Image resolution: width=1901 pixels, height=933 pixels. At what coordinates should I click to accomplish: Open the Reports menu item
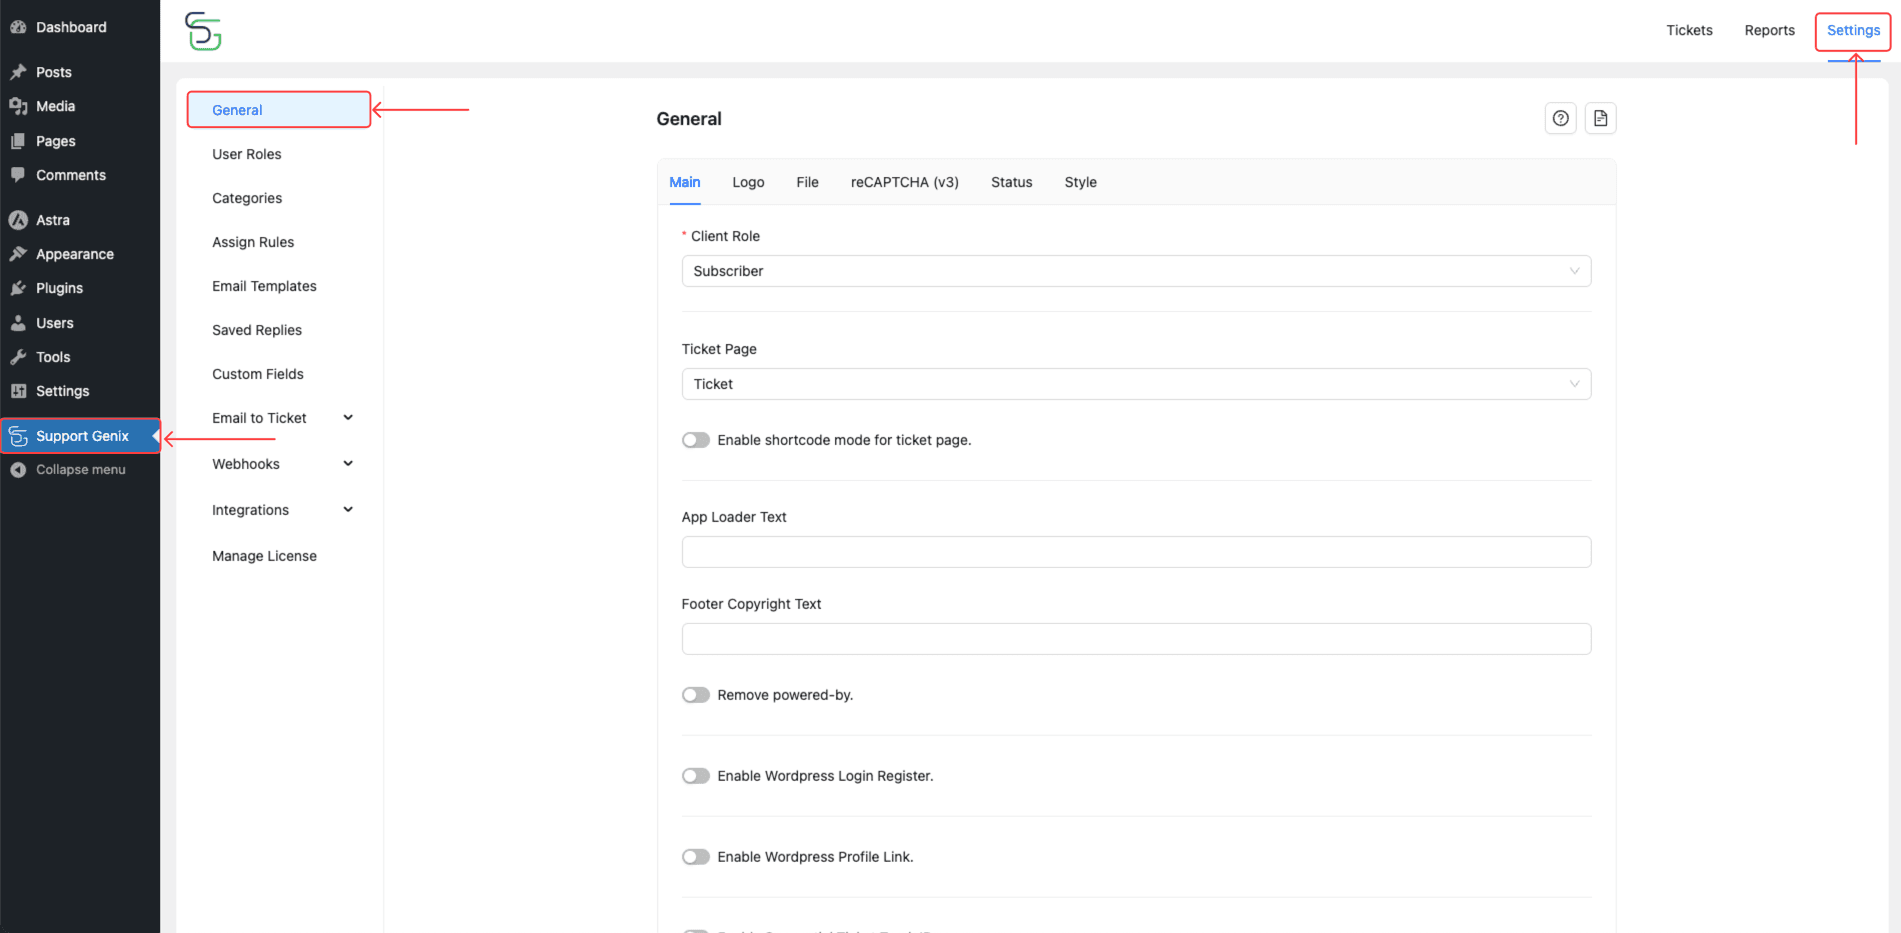pos(1769,30)
